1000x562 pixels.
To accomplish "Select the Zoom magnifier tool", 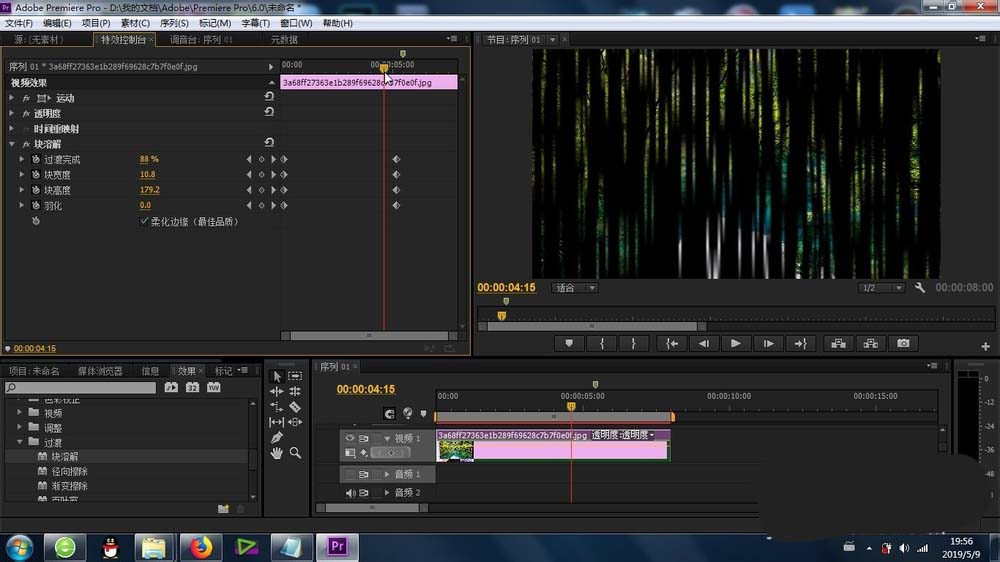I will click(x=295, y=453).
